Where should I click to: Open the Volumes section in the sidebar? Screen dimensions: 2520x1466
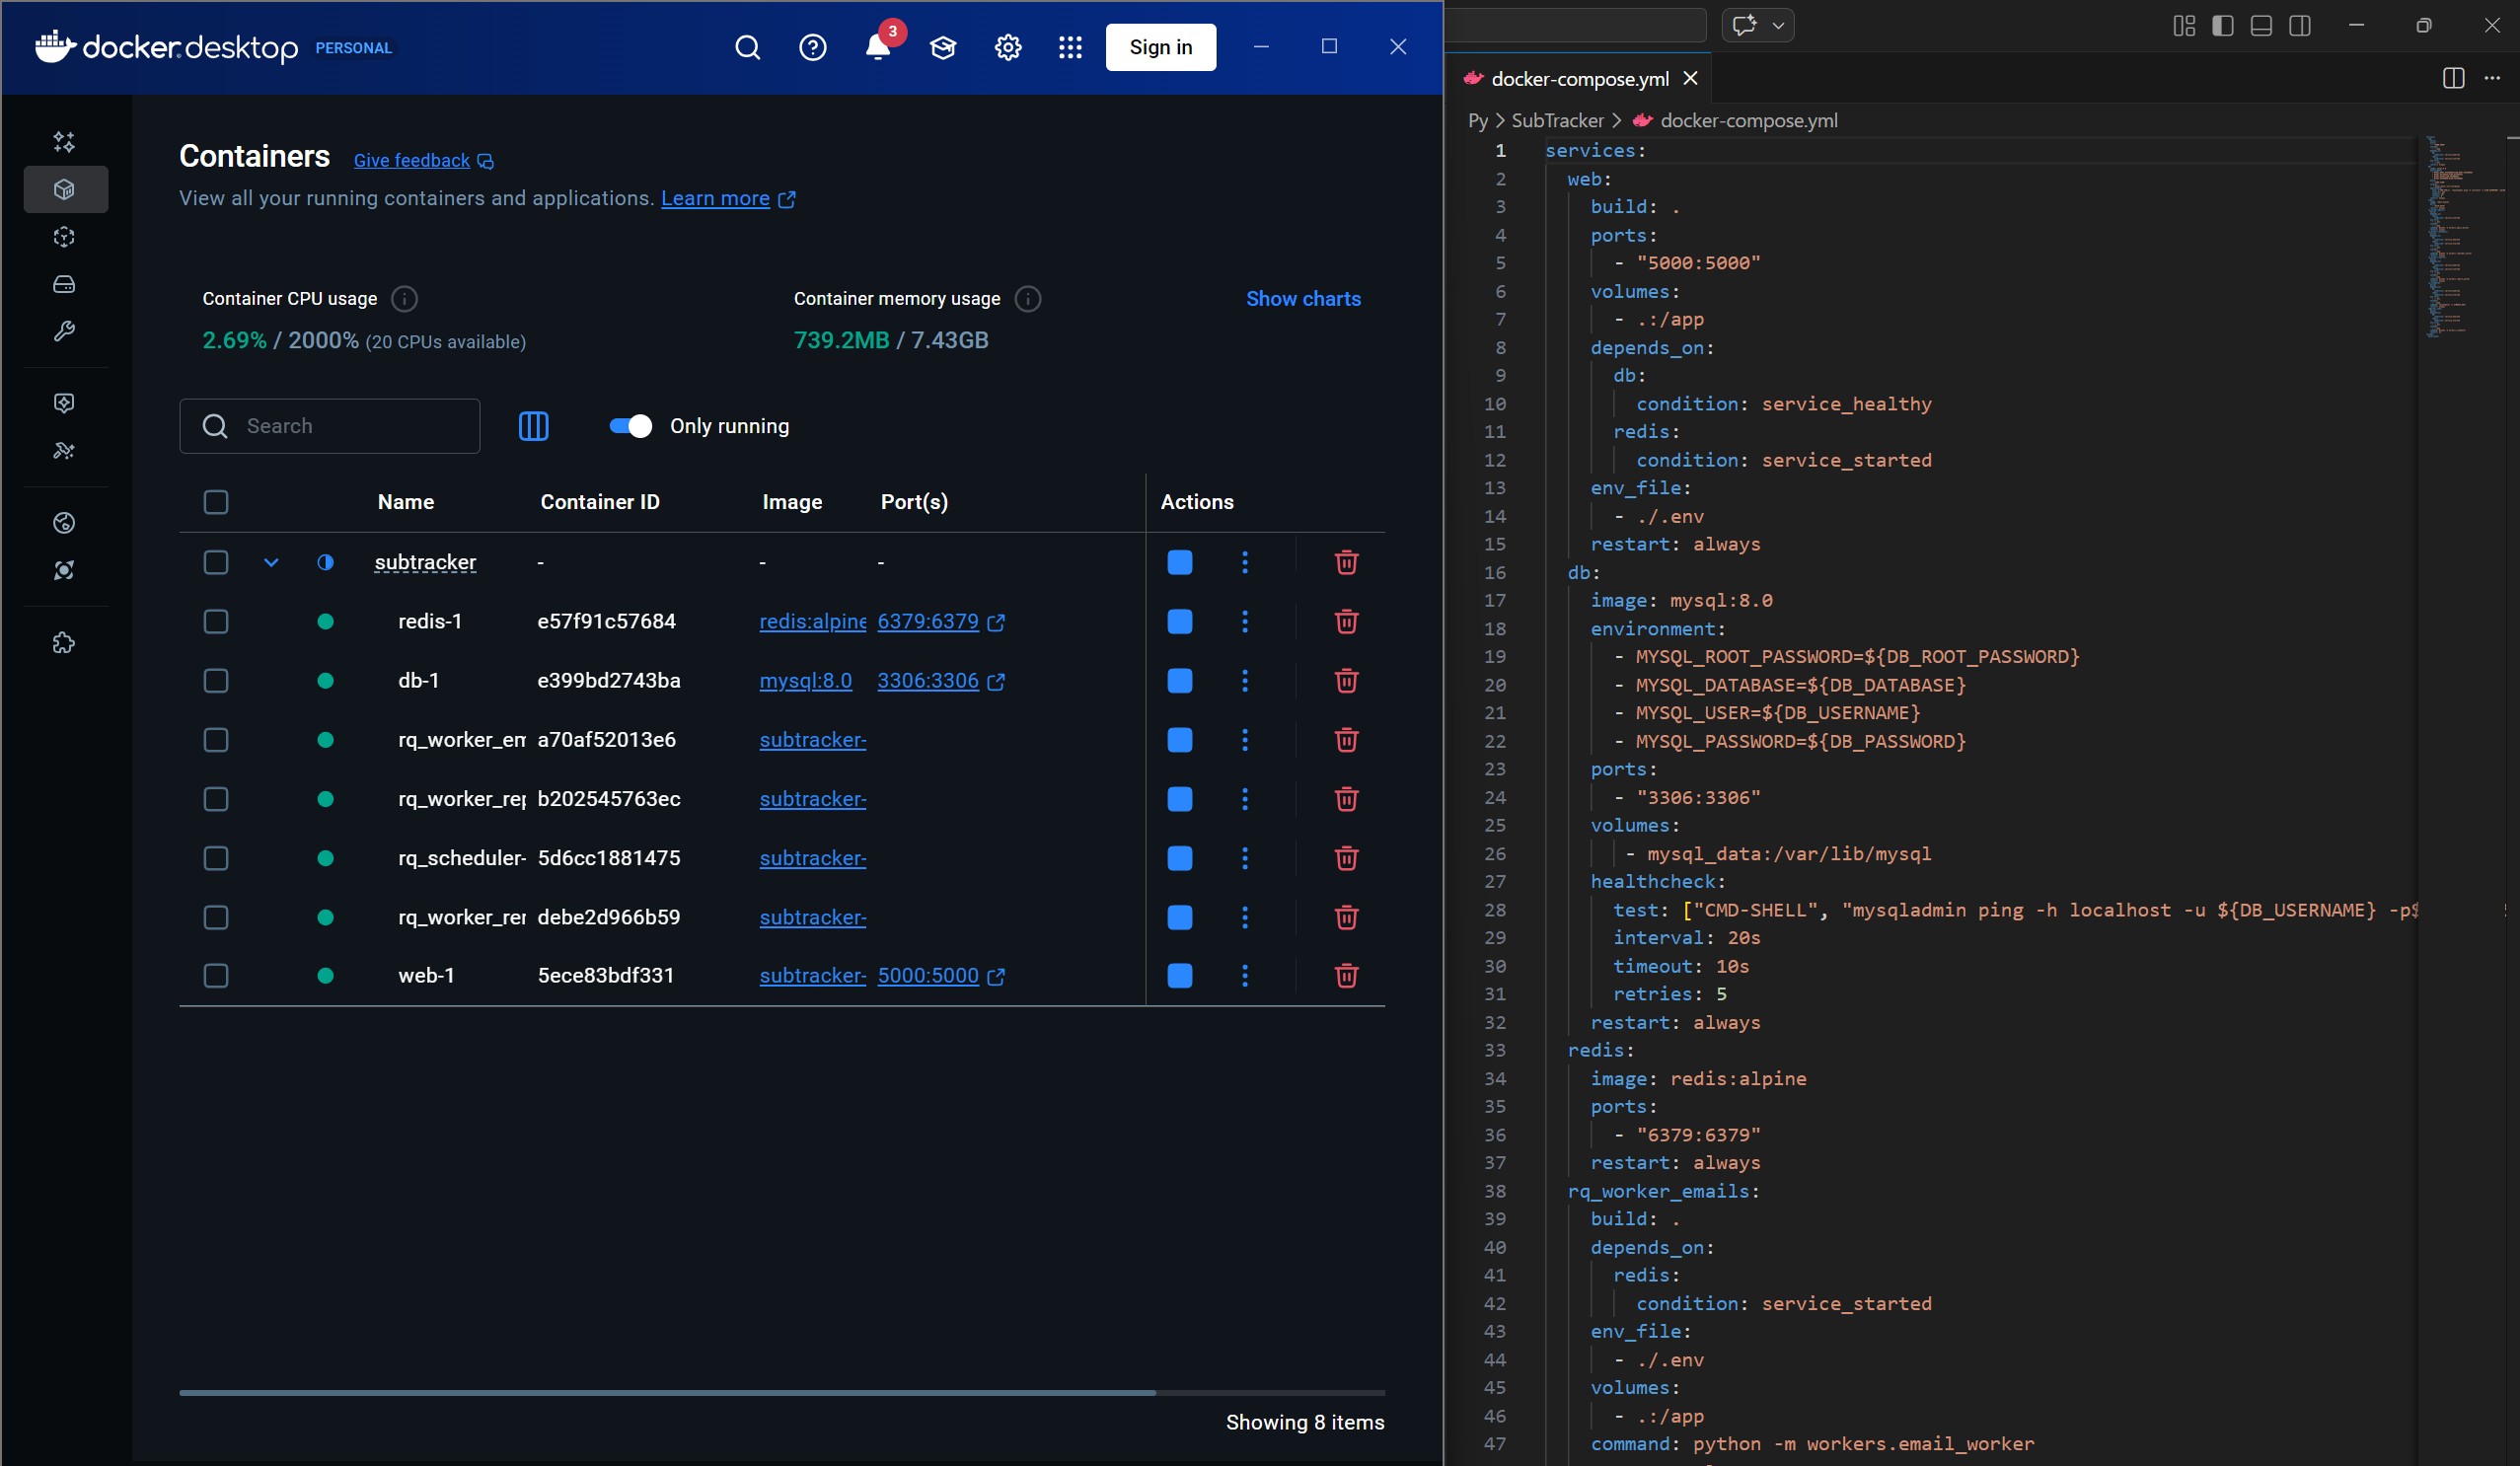coord(64,284)
